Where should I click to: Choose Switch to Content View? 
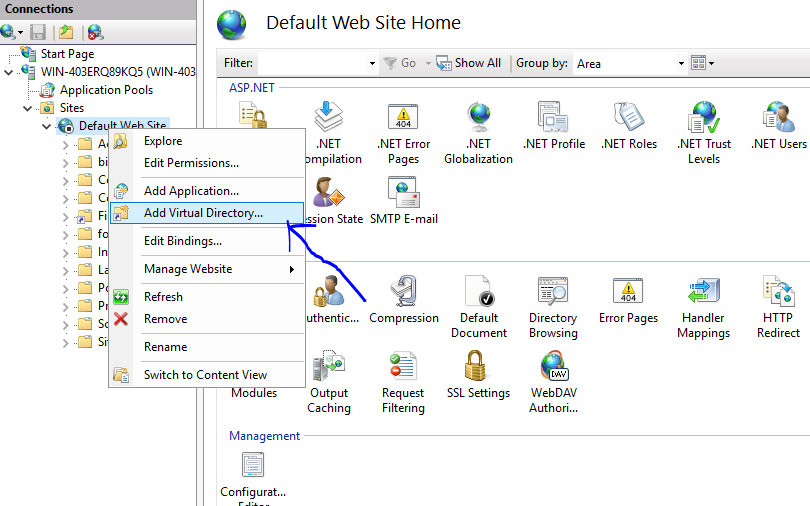tap(207, 375)
